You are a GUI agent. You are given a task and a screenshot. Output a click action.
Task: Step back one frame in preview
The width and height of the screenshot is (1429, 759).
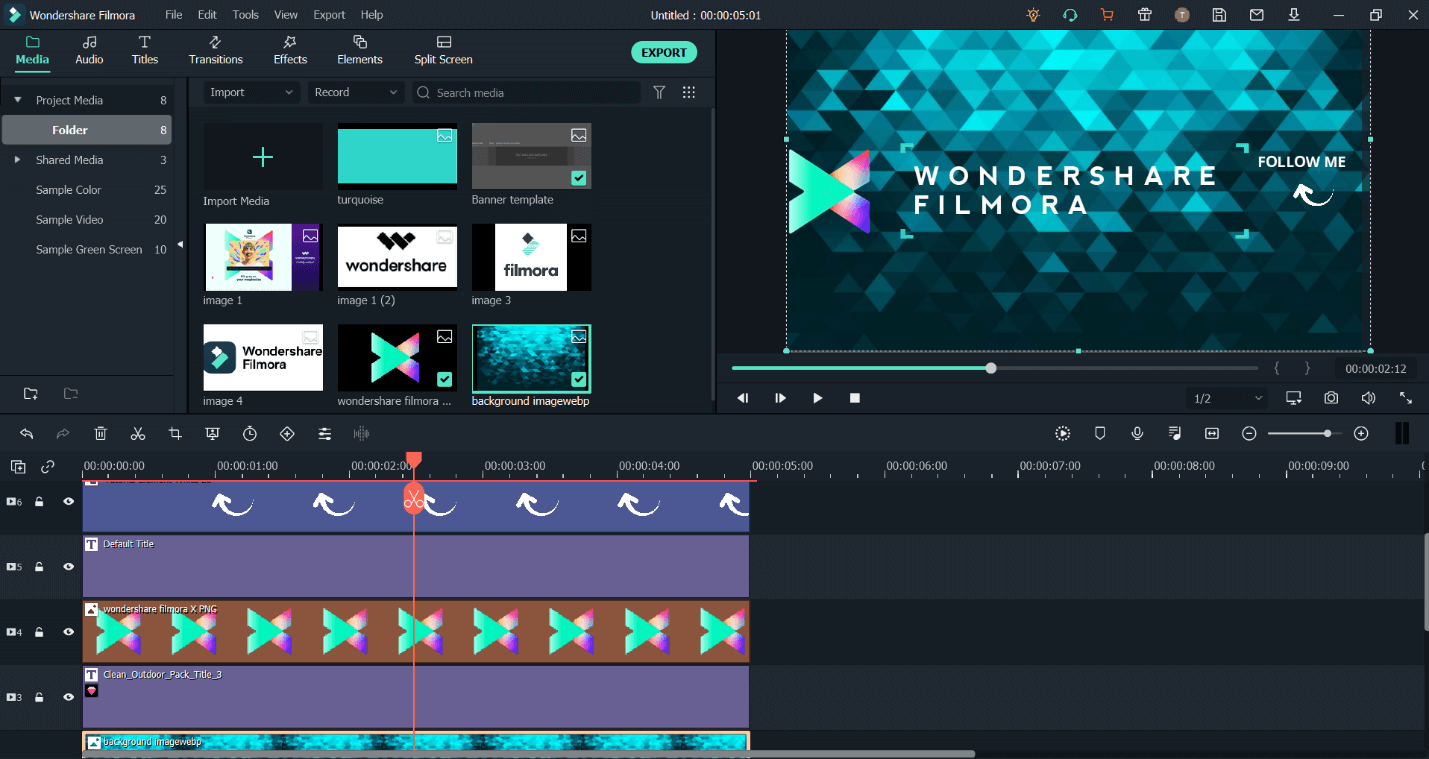click(743, 398)
